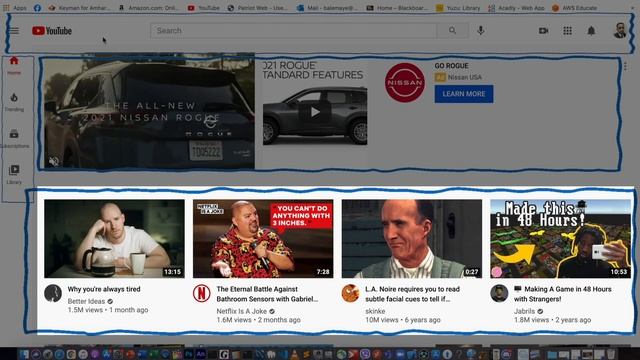Click the Netflix Is A Joke avatar
Viewport: 640px width, 360px height.
coord(202,293)
